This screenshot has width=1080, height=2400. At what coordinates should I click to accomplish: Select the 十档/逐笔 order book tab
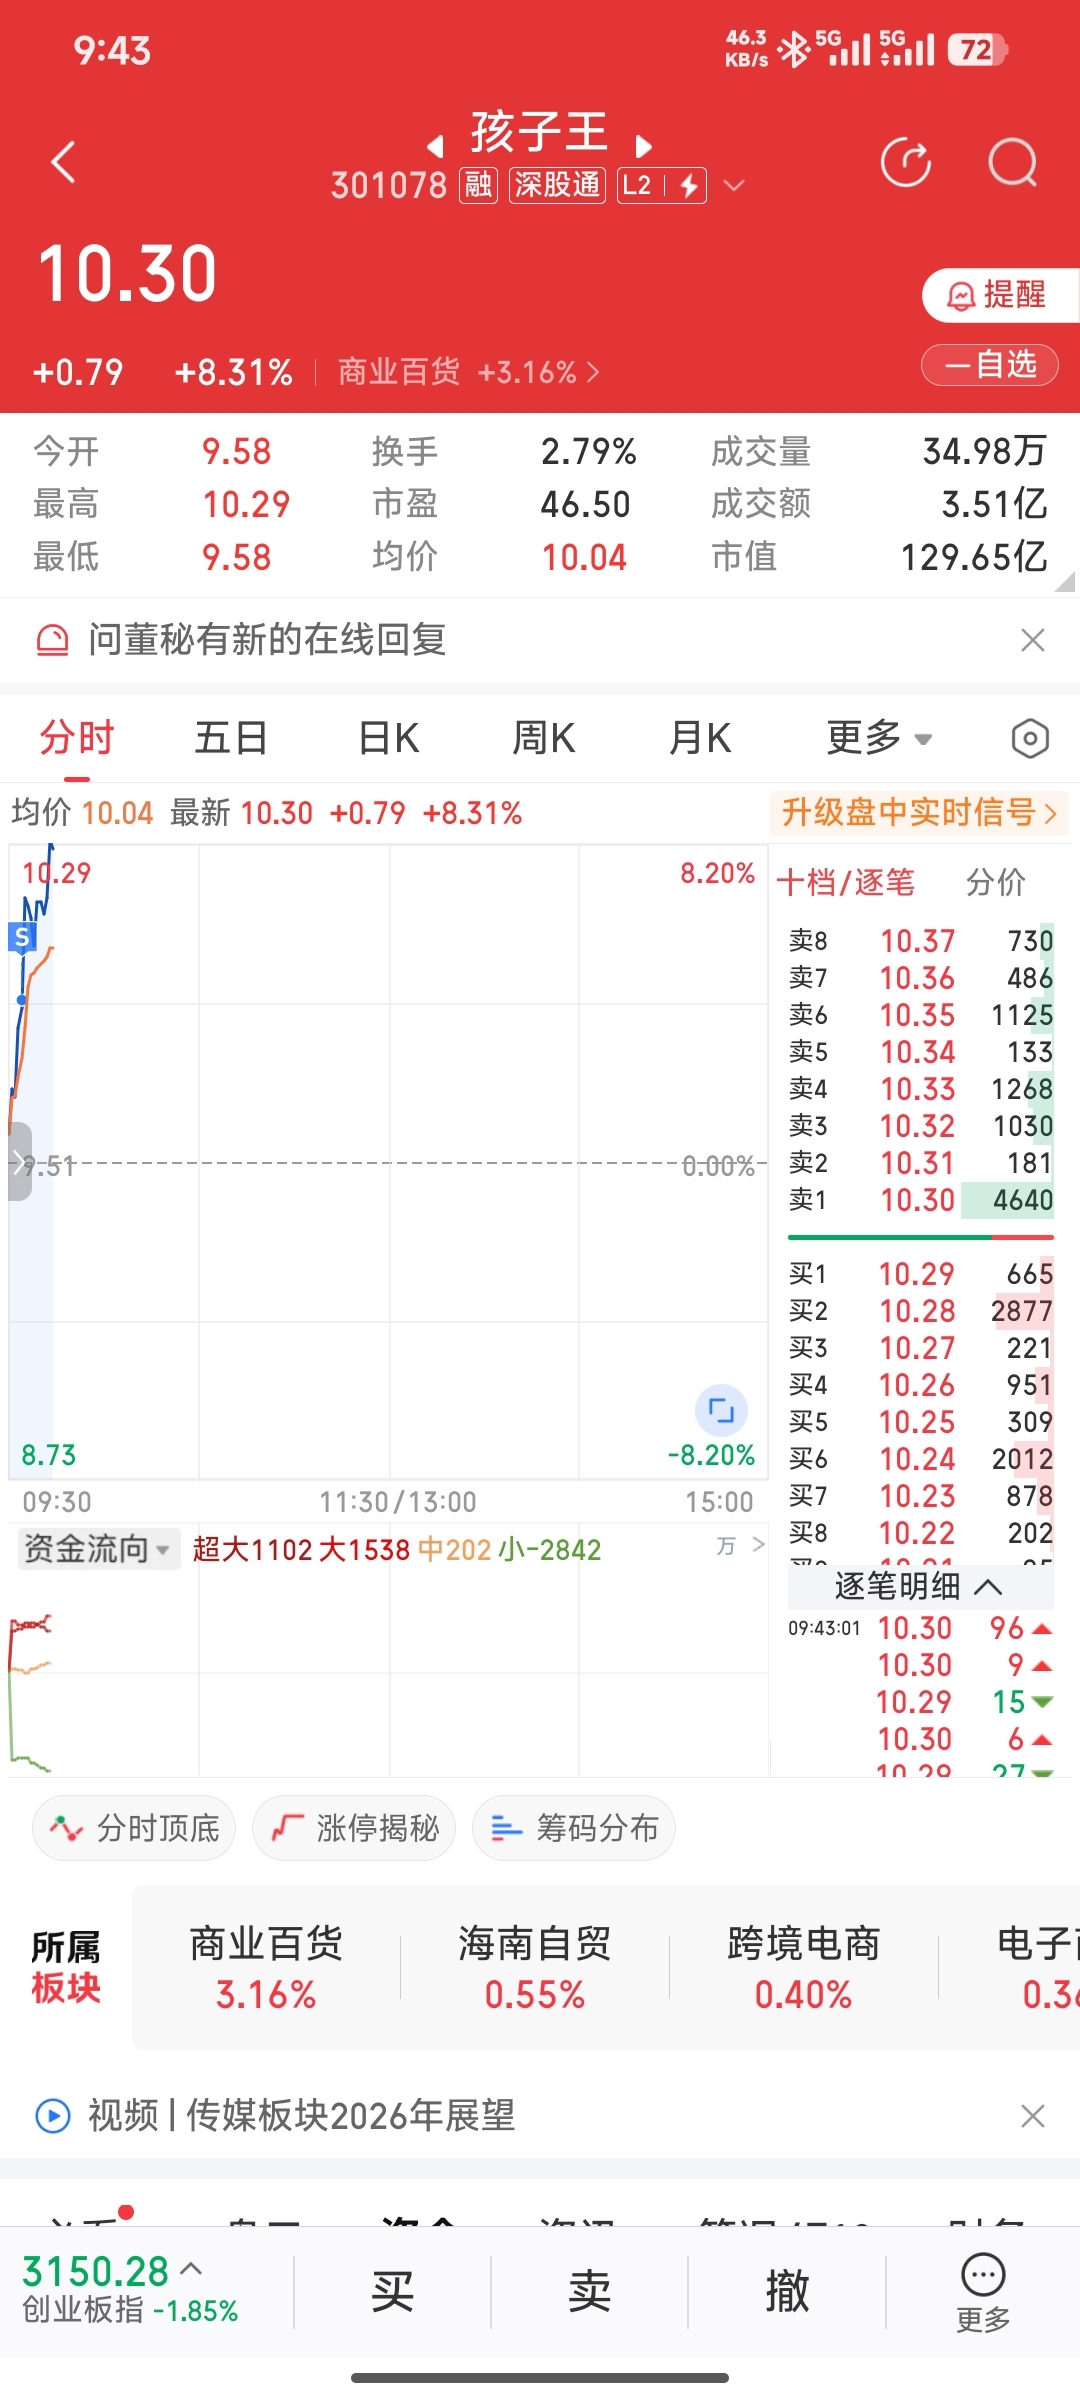click(846, 882)
